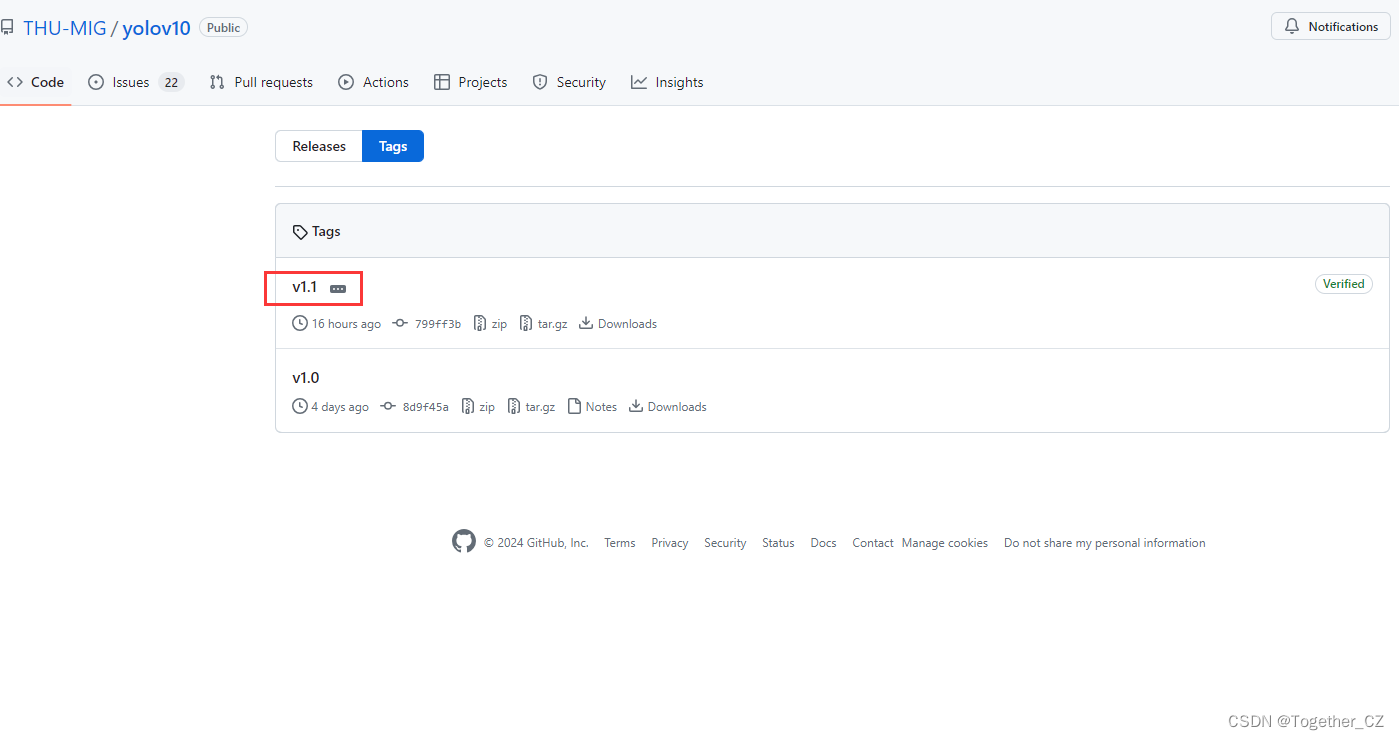
Task: Click the bell icon in Notifications
Action: point(1292,27)
